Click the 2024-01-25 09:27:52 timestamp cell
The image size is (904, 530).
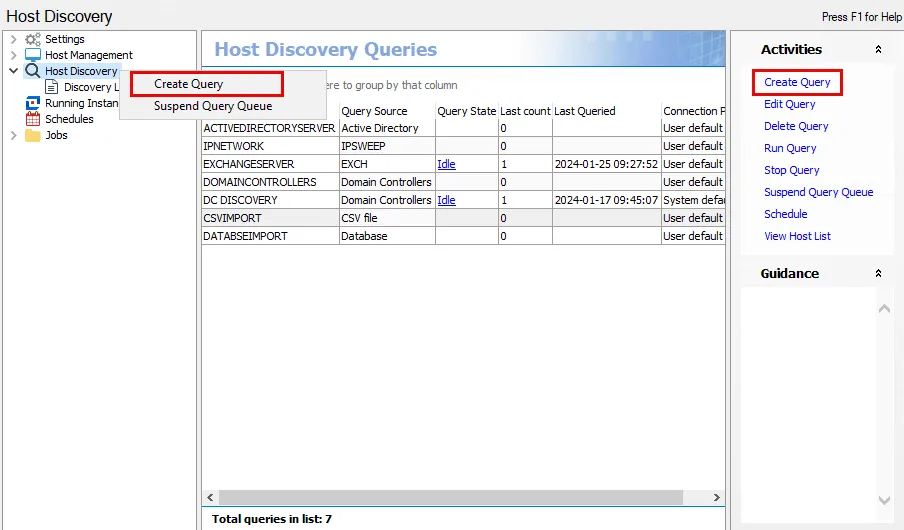tap(607, 164)
